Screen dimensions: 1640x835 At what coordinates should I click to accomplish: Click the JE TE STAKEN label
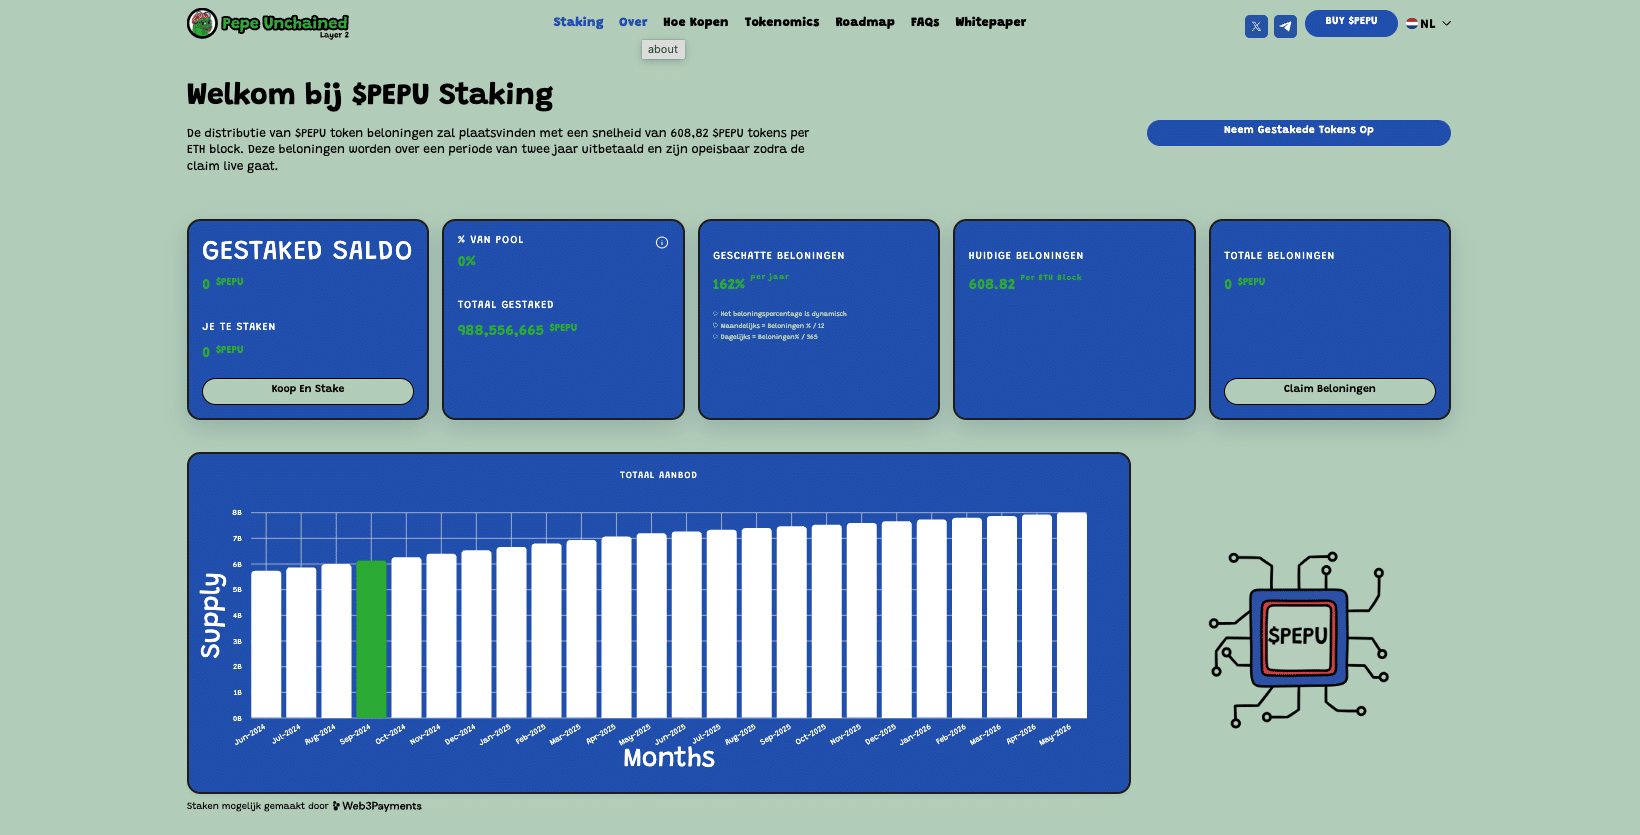coord(239,327)
